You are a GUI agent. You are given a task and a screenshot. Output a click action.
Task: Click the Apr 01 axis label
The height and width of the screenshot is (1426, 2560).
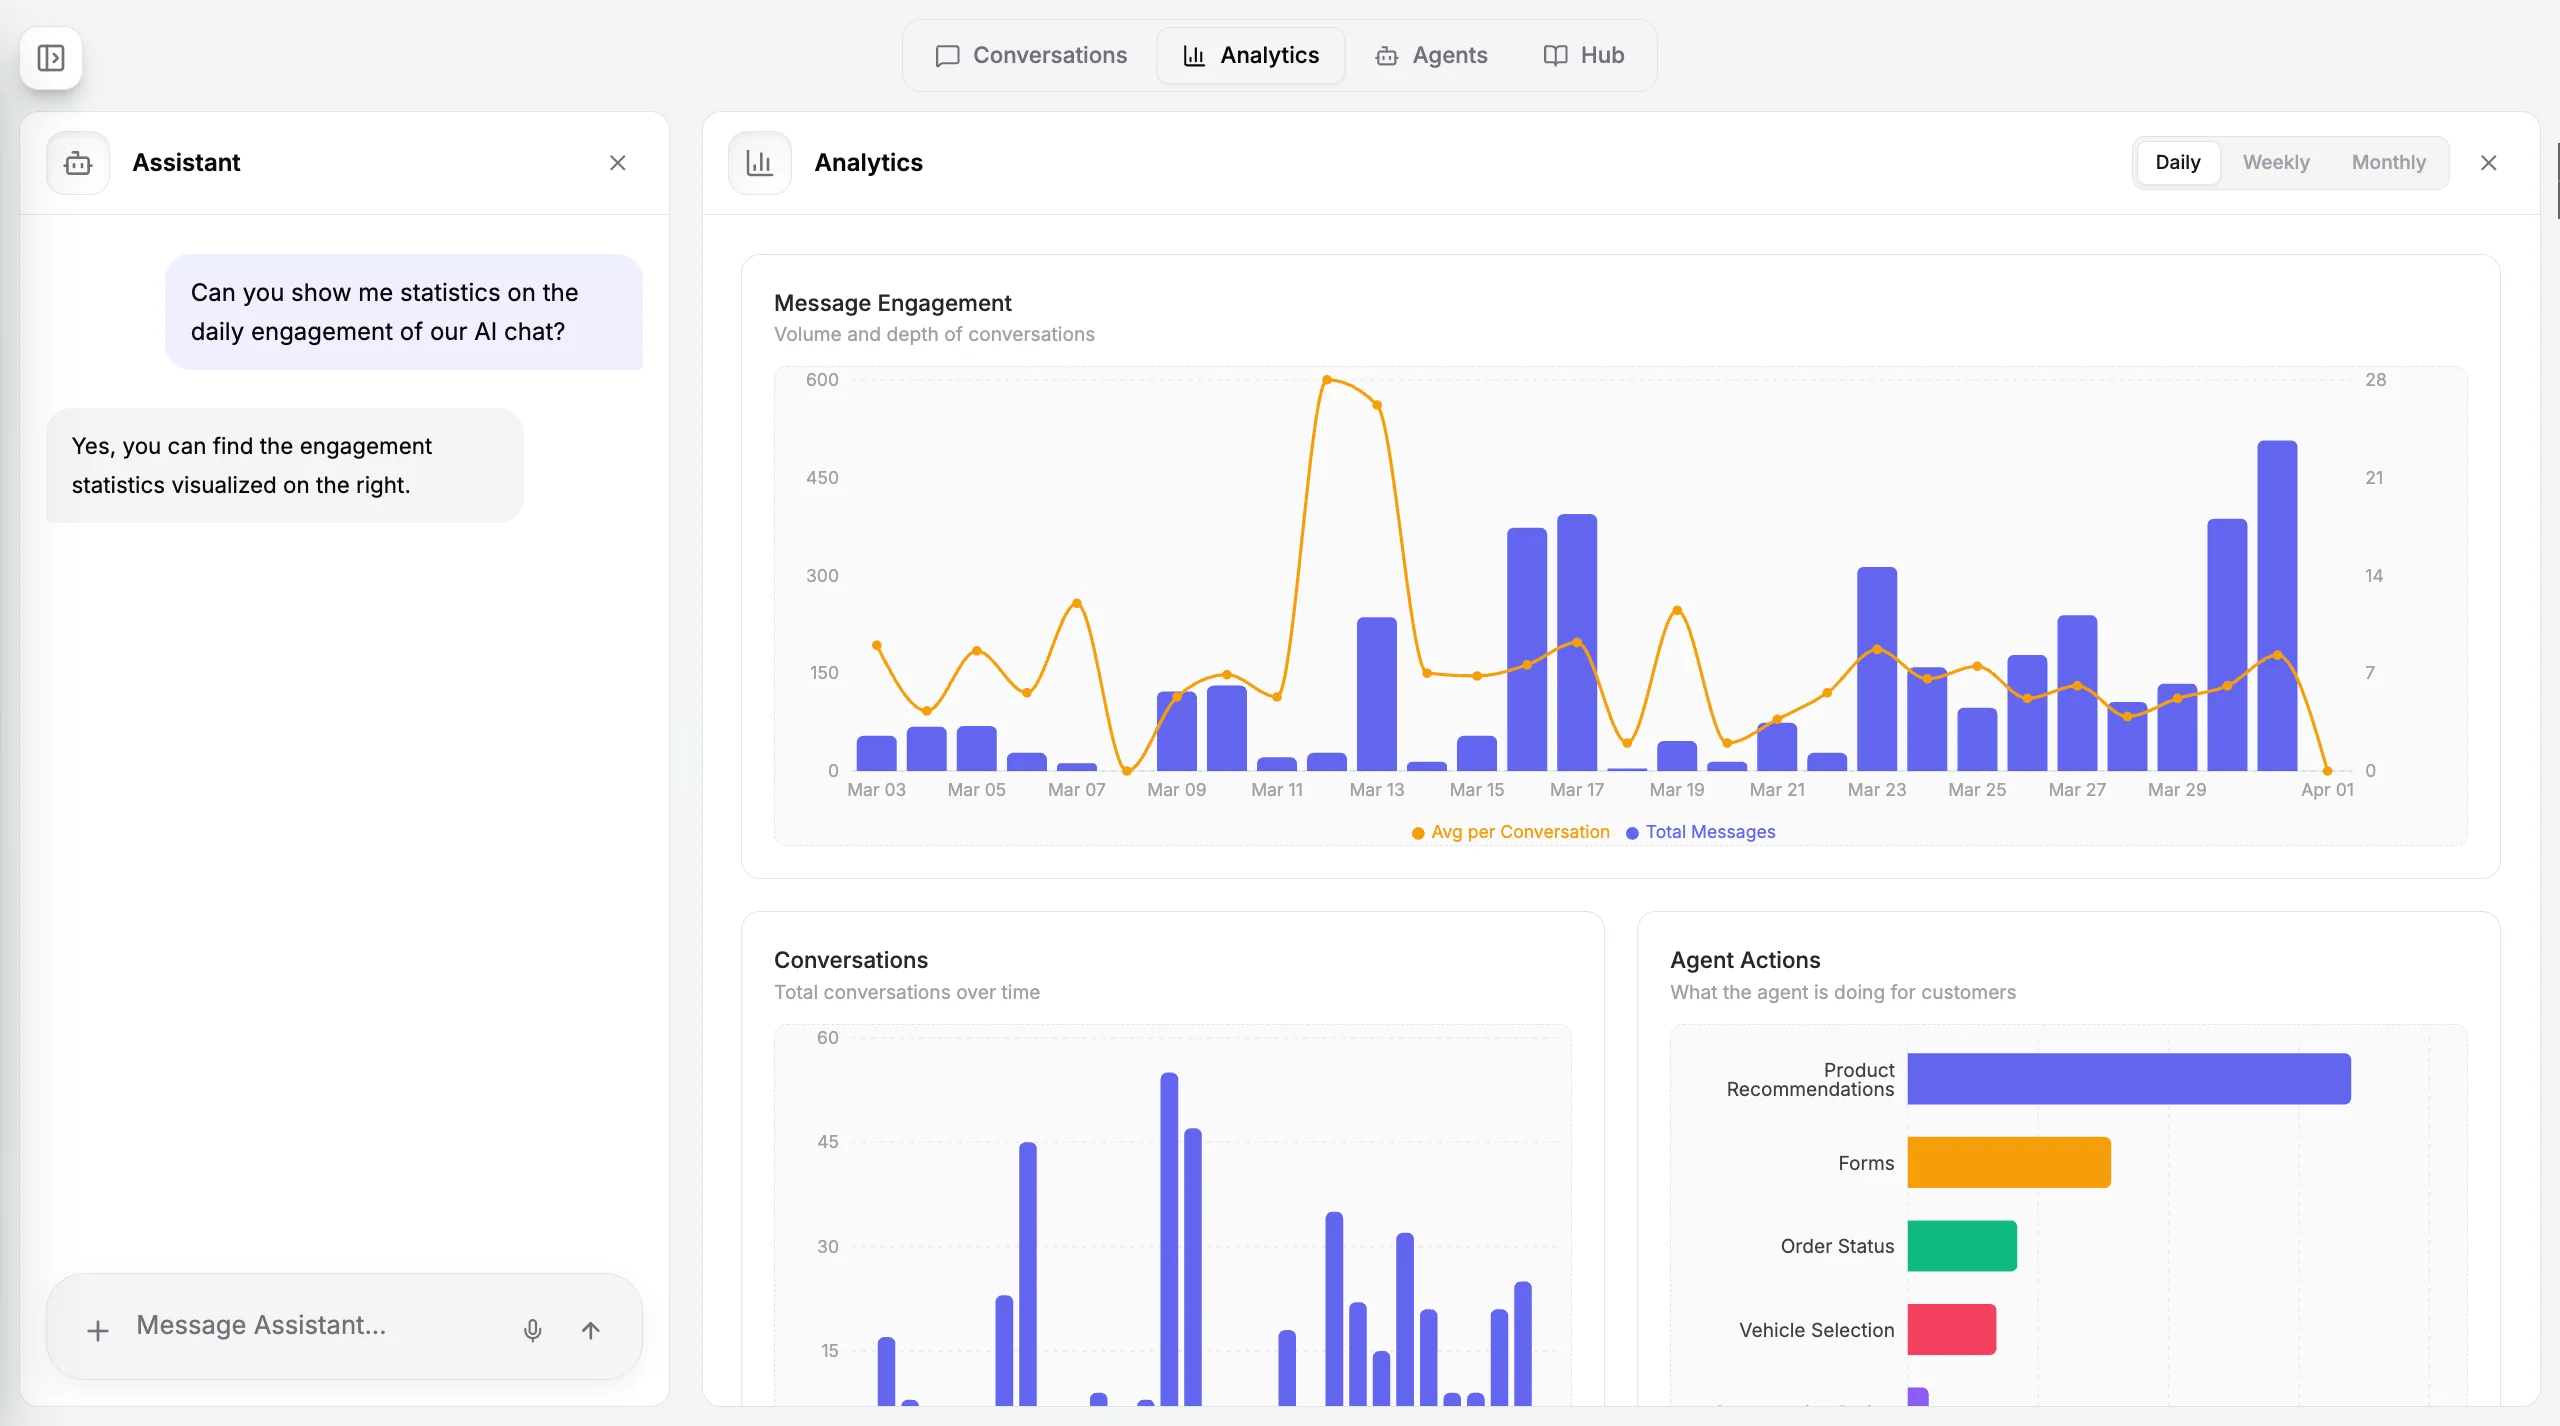coord(2327,790)
